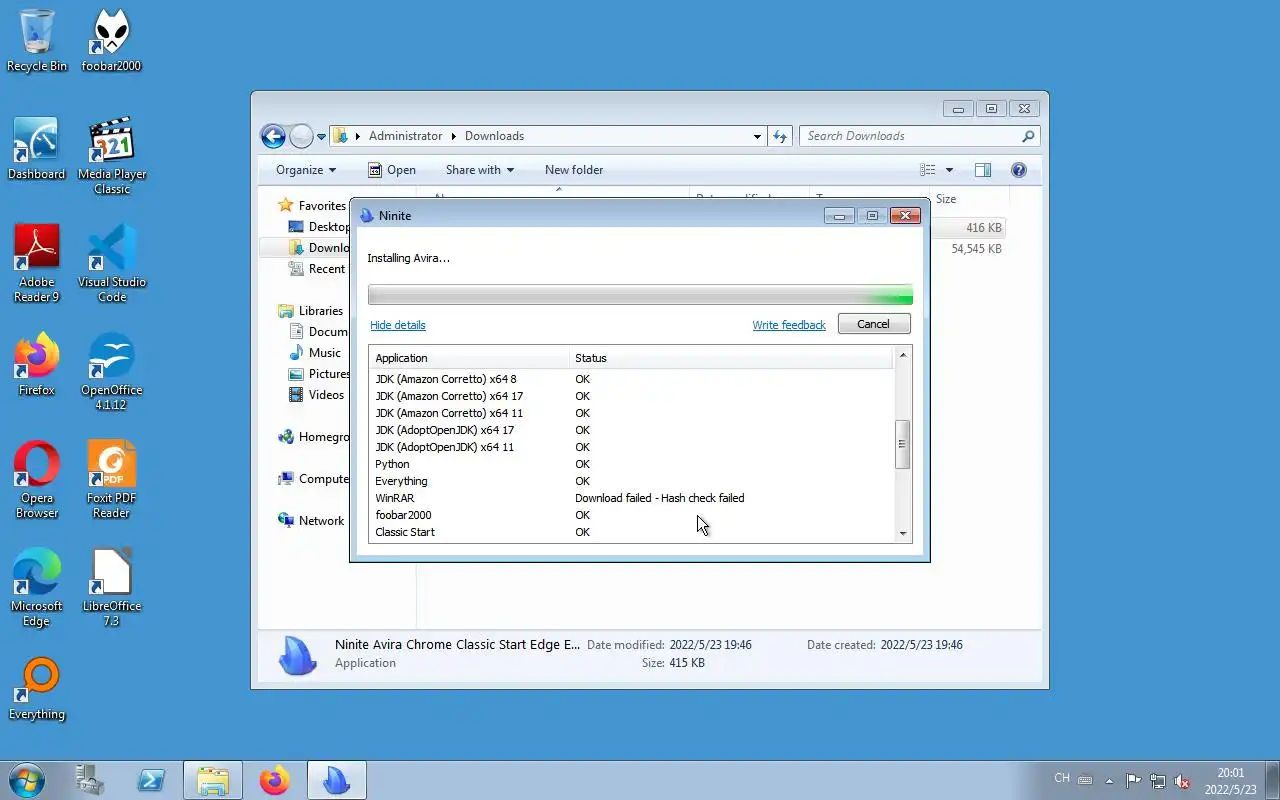
Task: Show hidden system tray icons
Action: pos(1109,781)
